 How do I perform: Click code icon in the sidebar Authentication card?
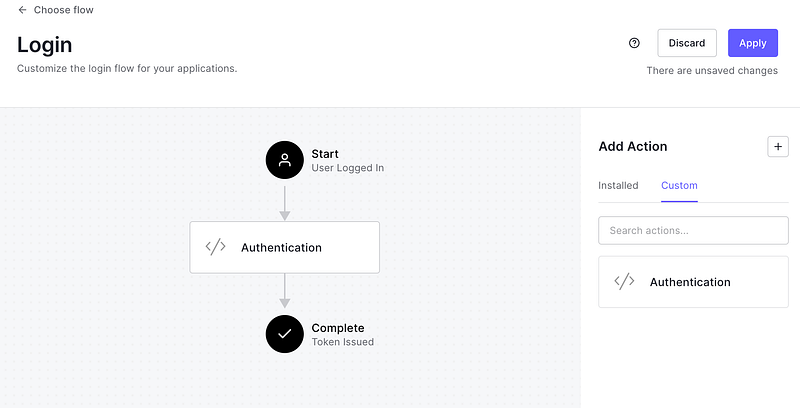624,282
